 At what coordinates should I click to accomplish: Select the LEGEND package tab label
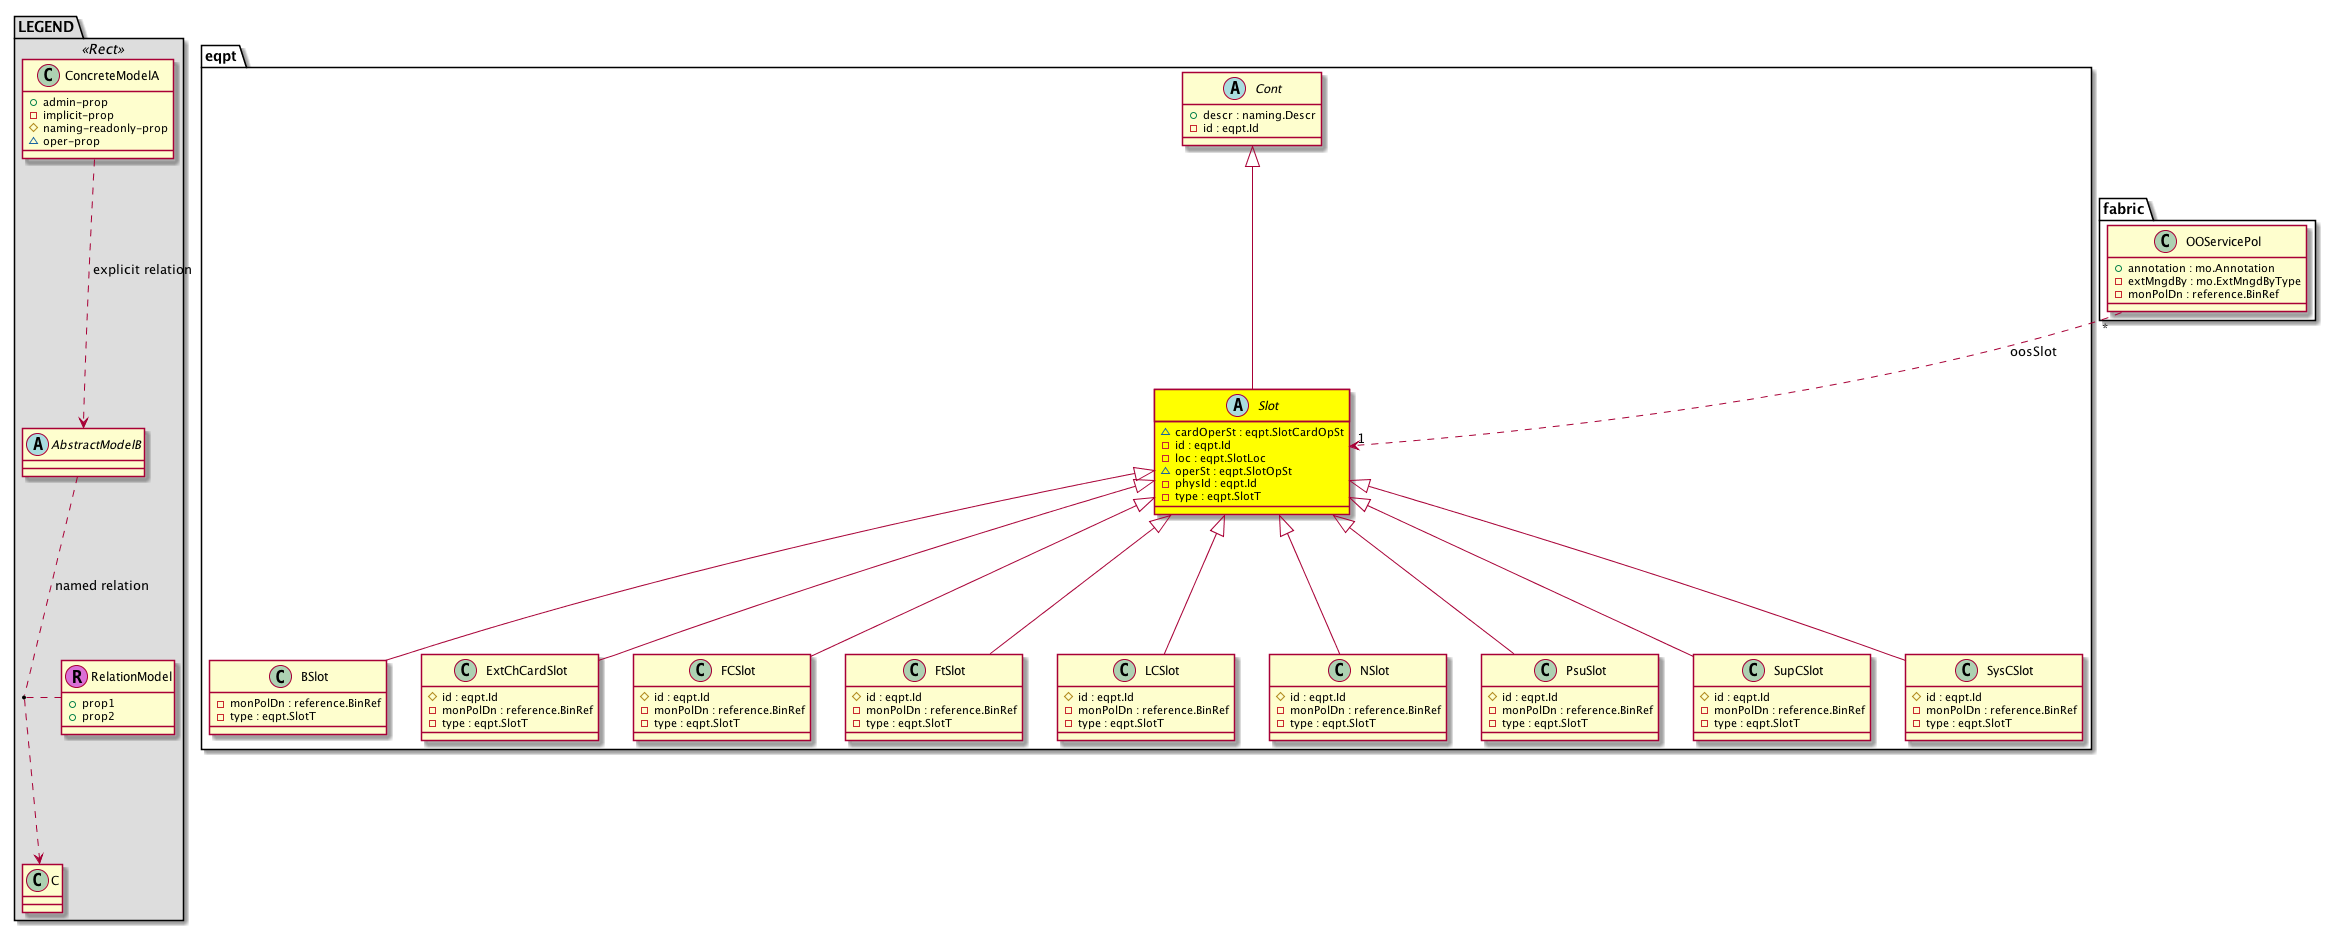pyautogui.click(x=46, y=26)
